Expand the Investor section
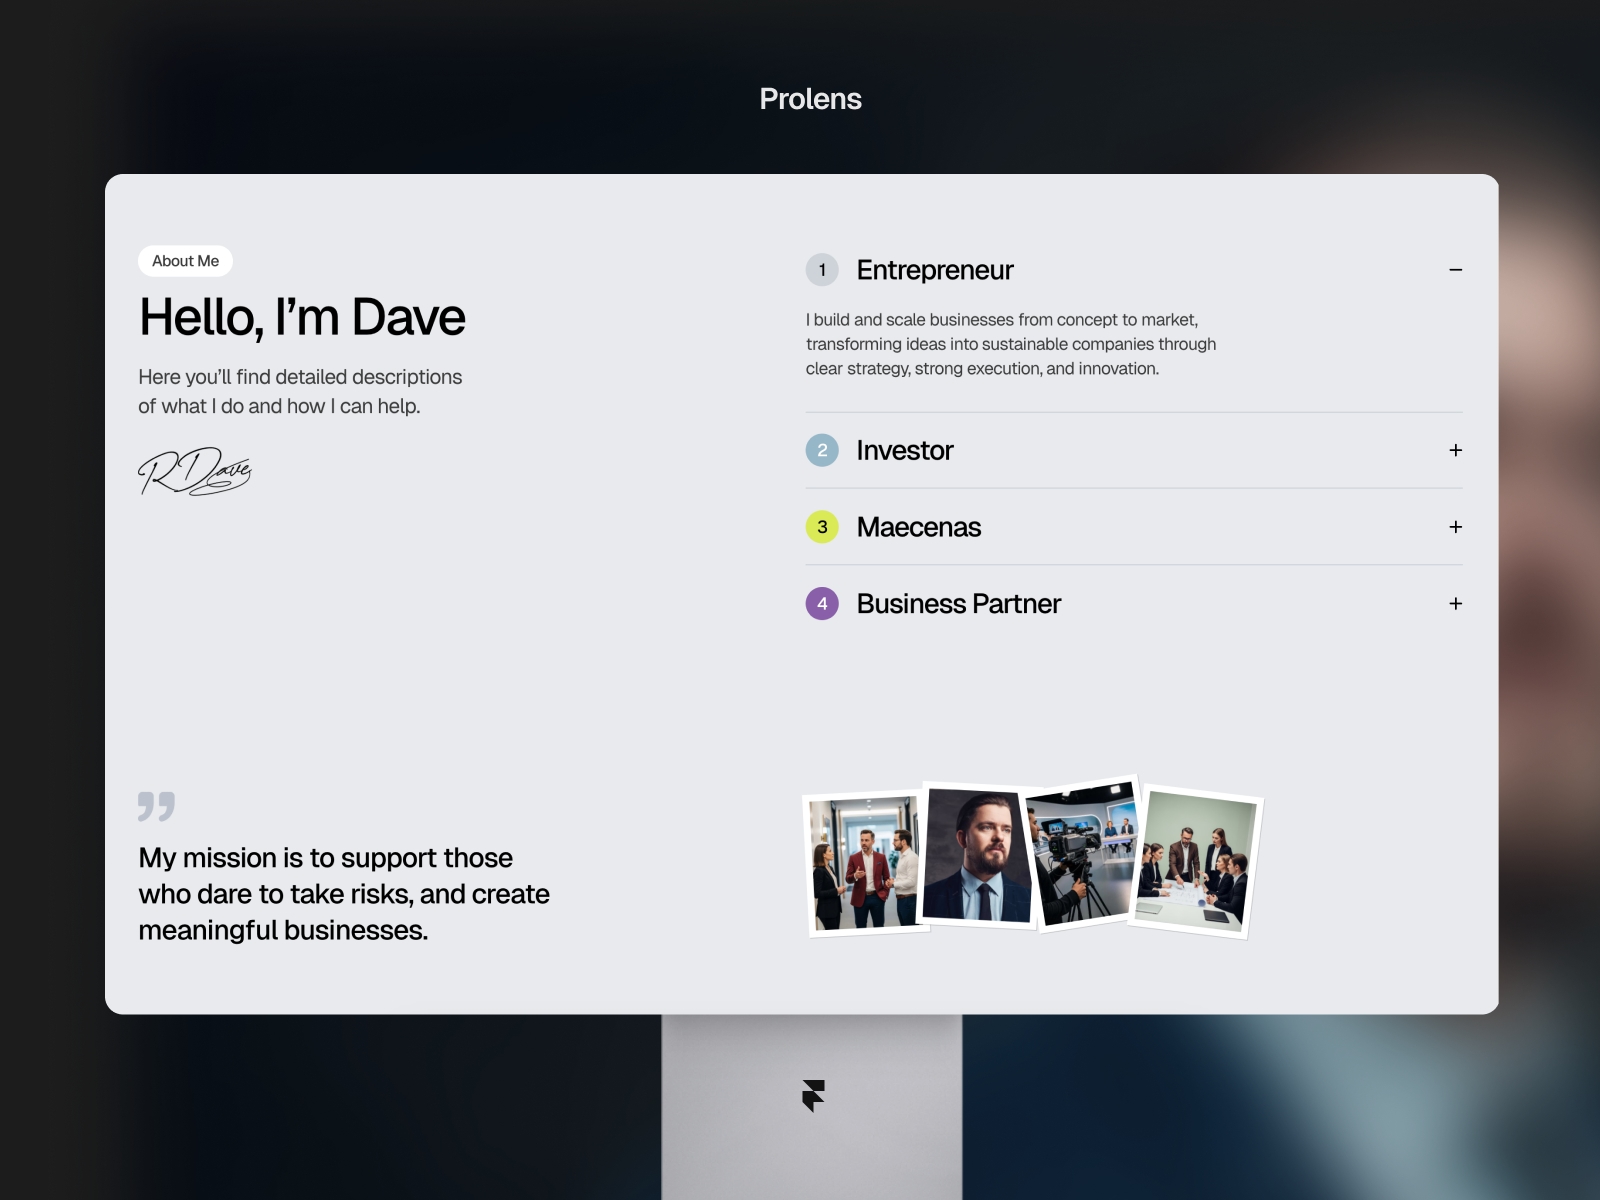 (1456, 451)
